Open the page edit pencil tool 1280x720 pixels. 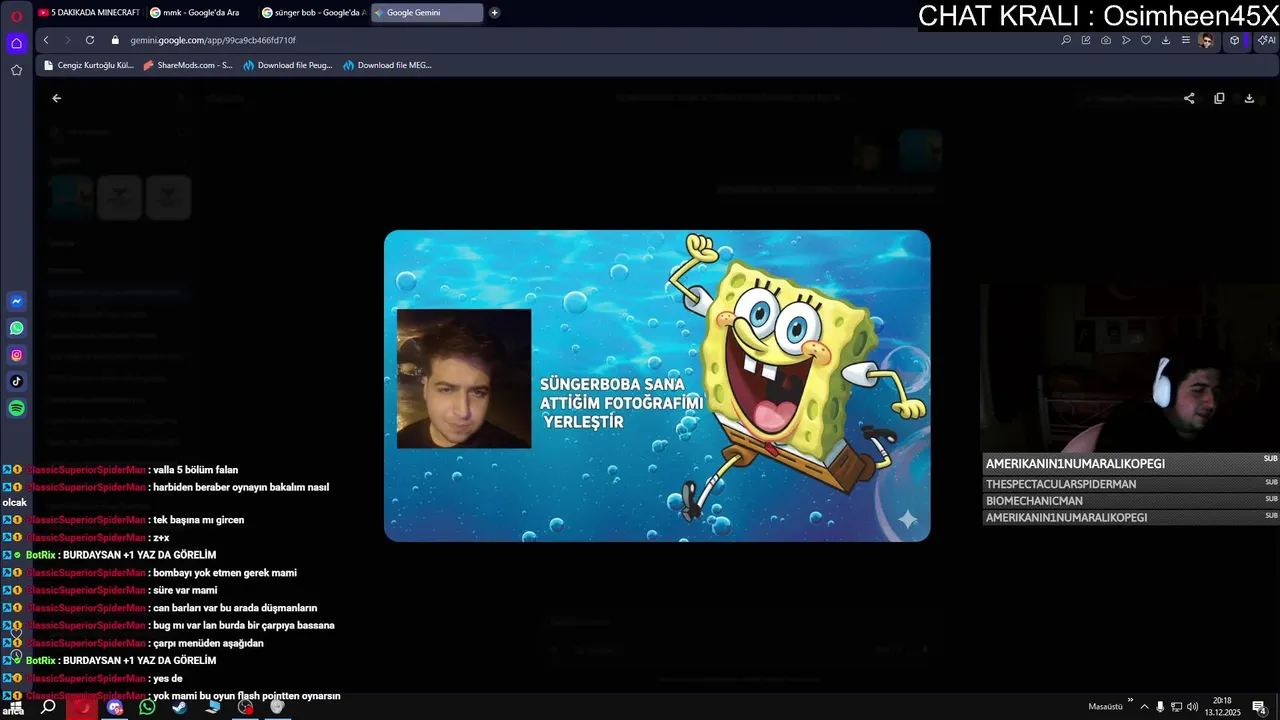(x=1086, y=40)
